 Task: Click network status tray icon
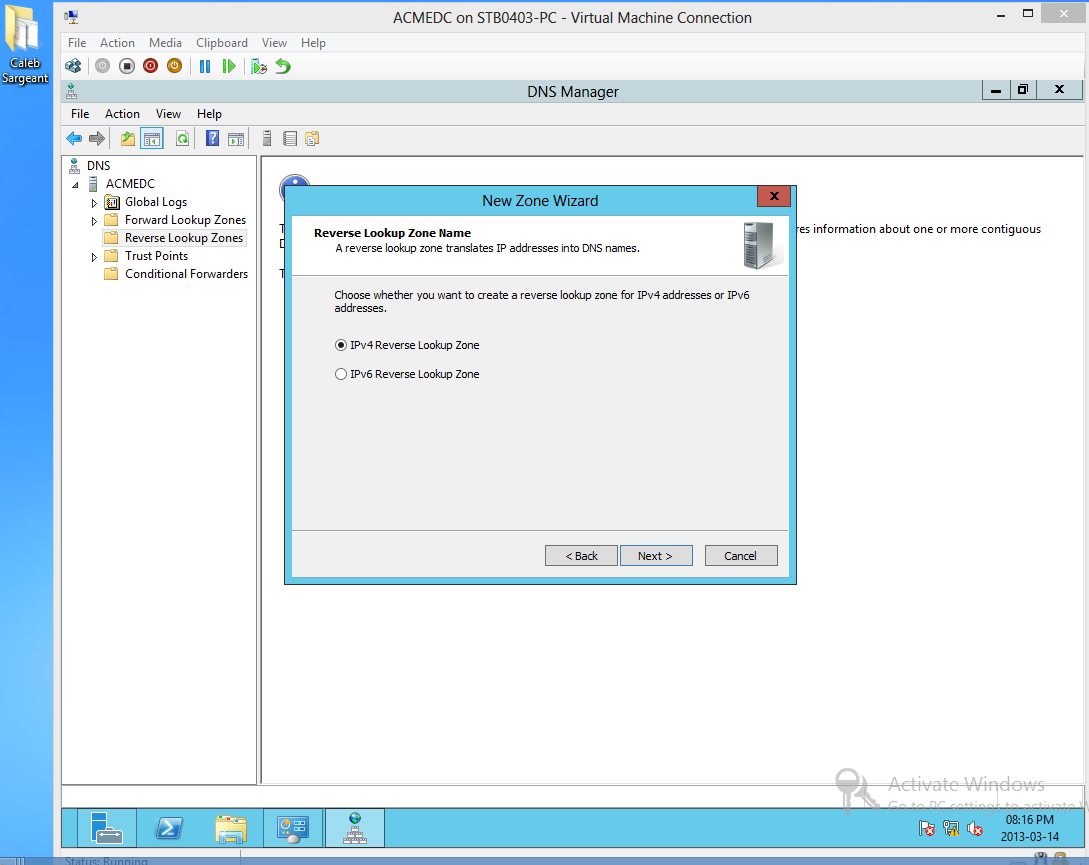[x=951, y=828]
